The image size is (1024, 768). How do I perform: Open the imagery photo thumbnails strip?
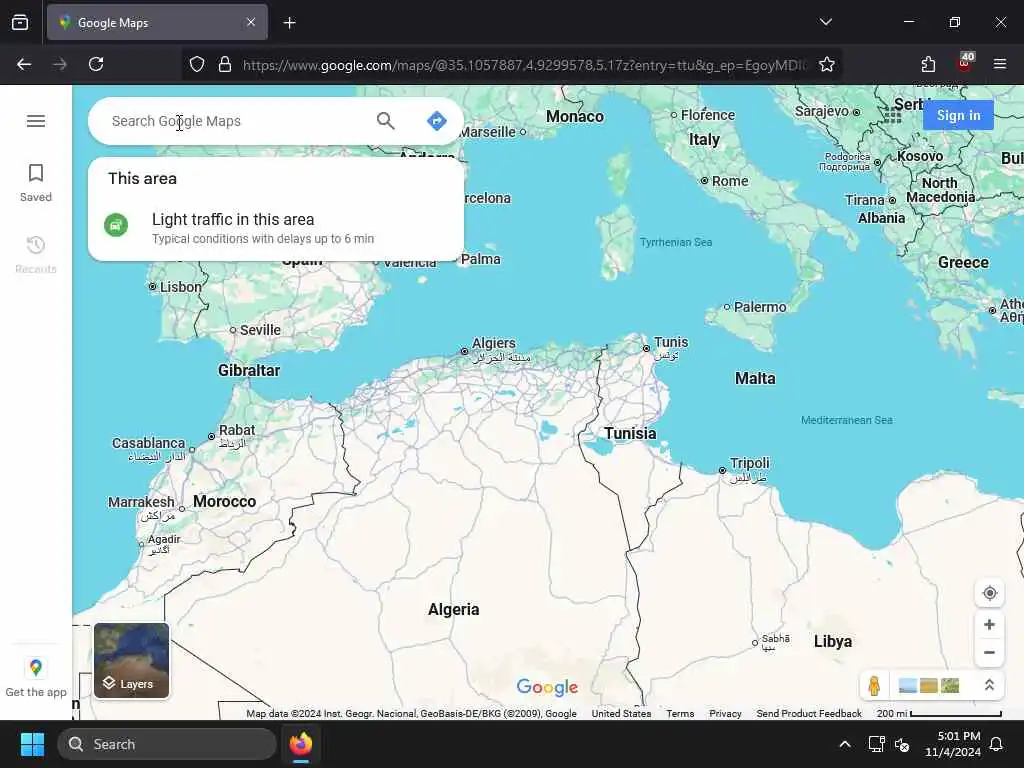coord(929,686)
